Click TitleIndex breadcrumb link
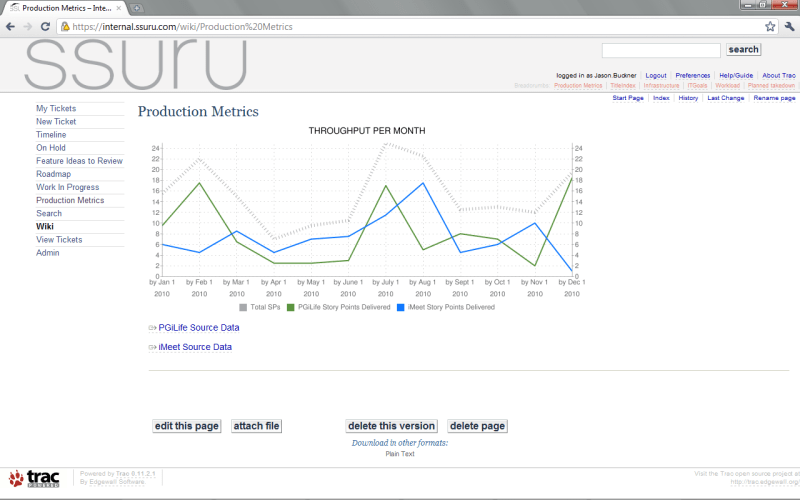The width and height of the screenshot is (800, 500). point(622,86)
